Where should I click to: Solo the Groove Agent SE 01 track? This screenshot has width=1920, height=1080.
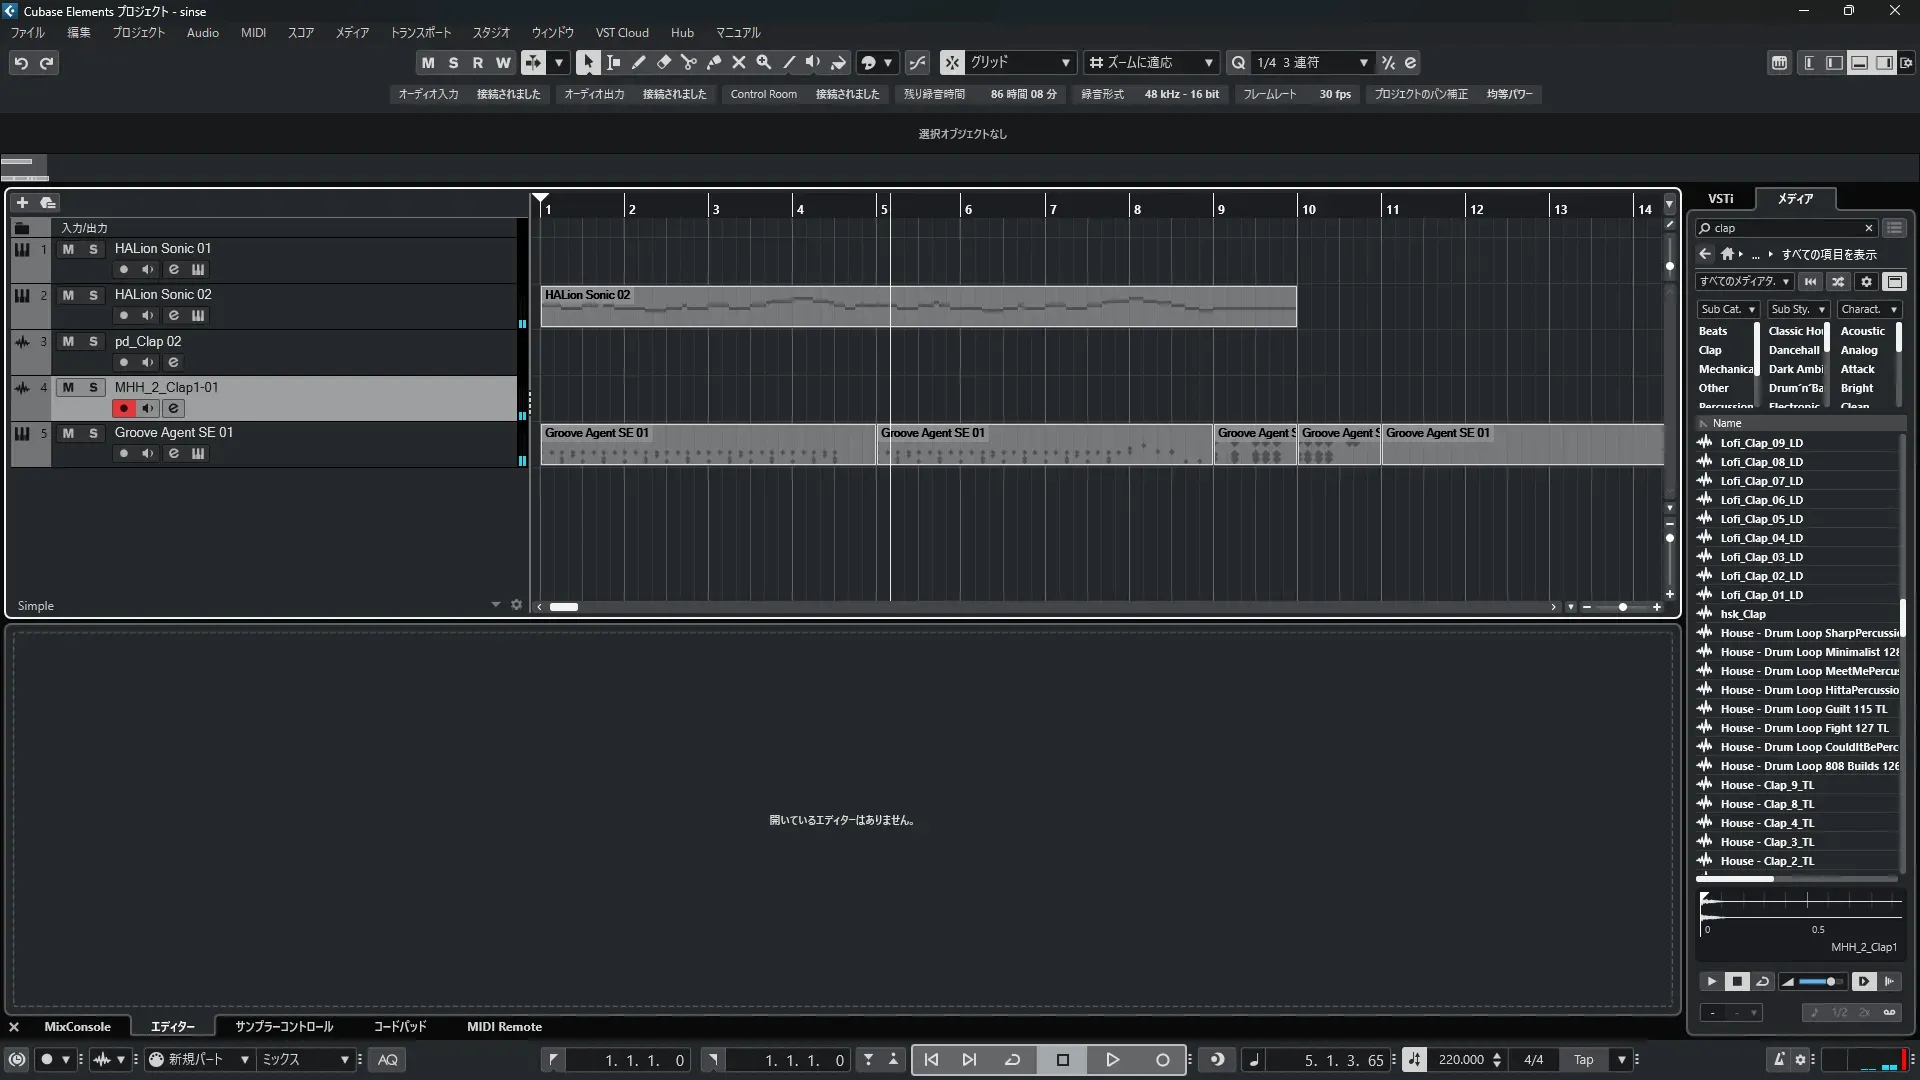tap(93, 433)
